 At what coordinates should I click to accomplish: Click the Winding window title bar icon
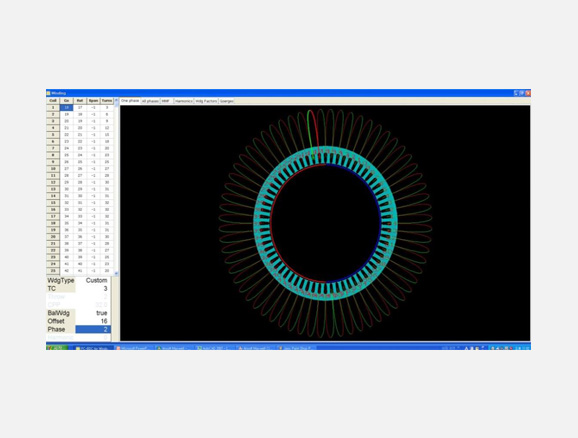(x=49, y=93)
